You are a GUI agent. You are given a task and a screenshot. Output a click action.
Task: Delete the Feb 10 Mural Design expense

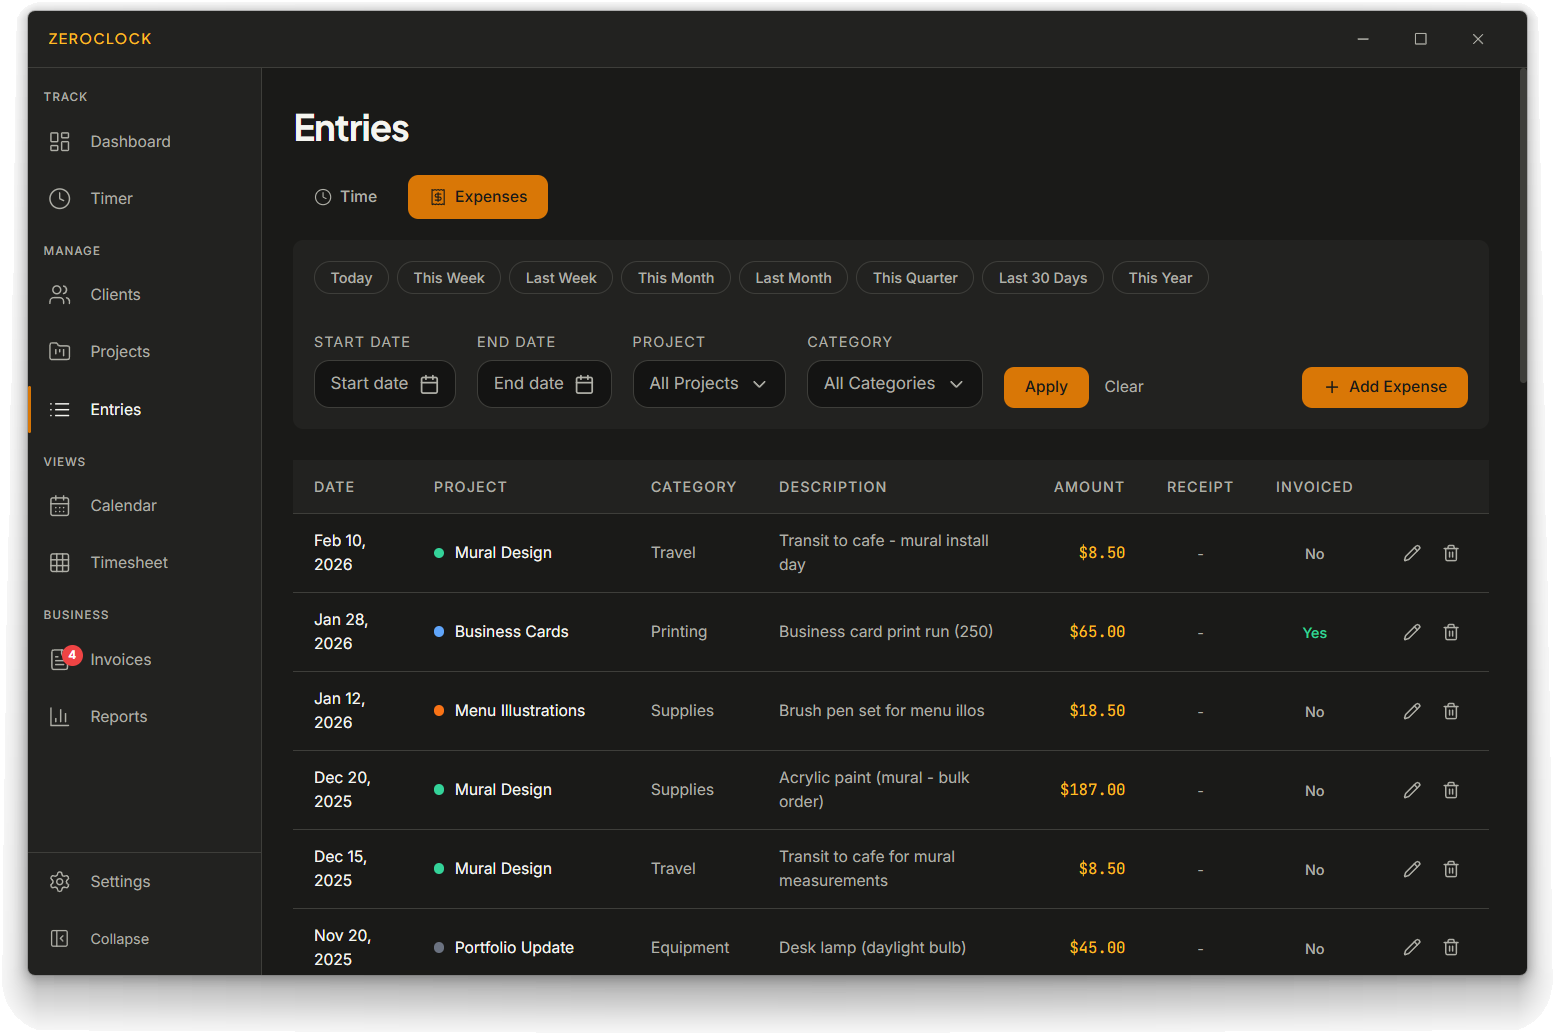point(1450,553)
